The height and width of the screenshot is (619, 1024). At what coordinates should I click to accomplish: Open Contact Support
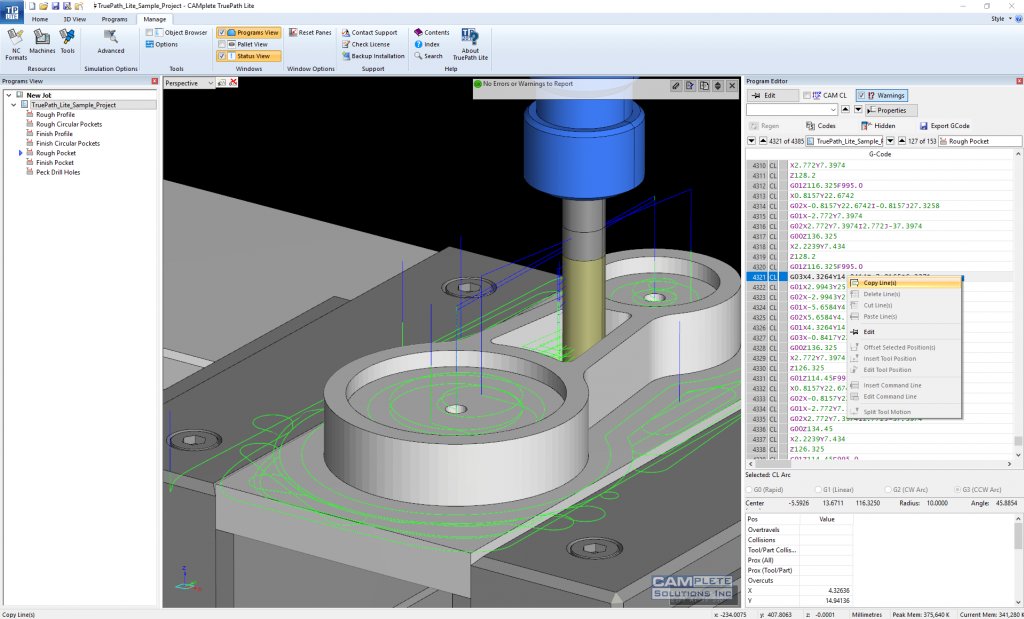[x=370, y=33]
